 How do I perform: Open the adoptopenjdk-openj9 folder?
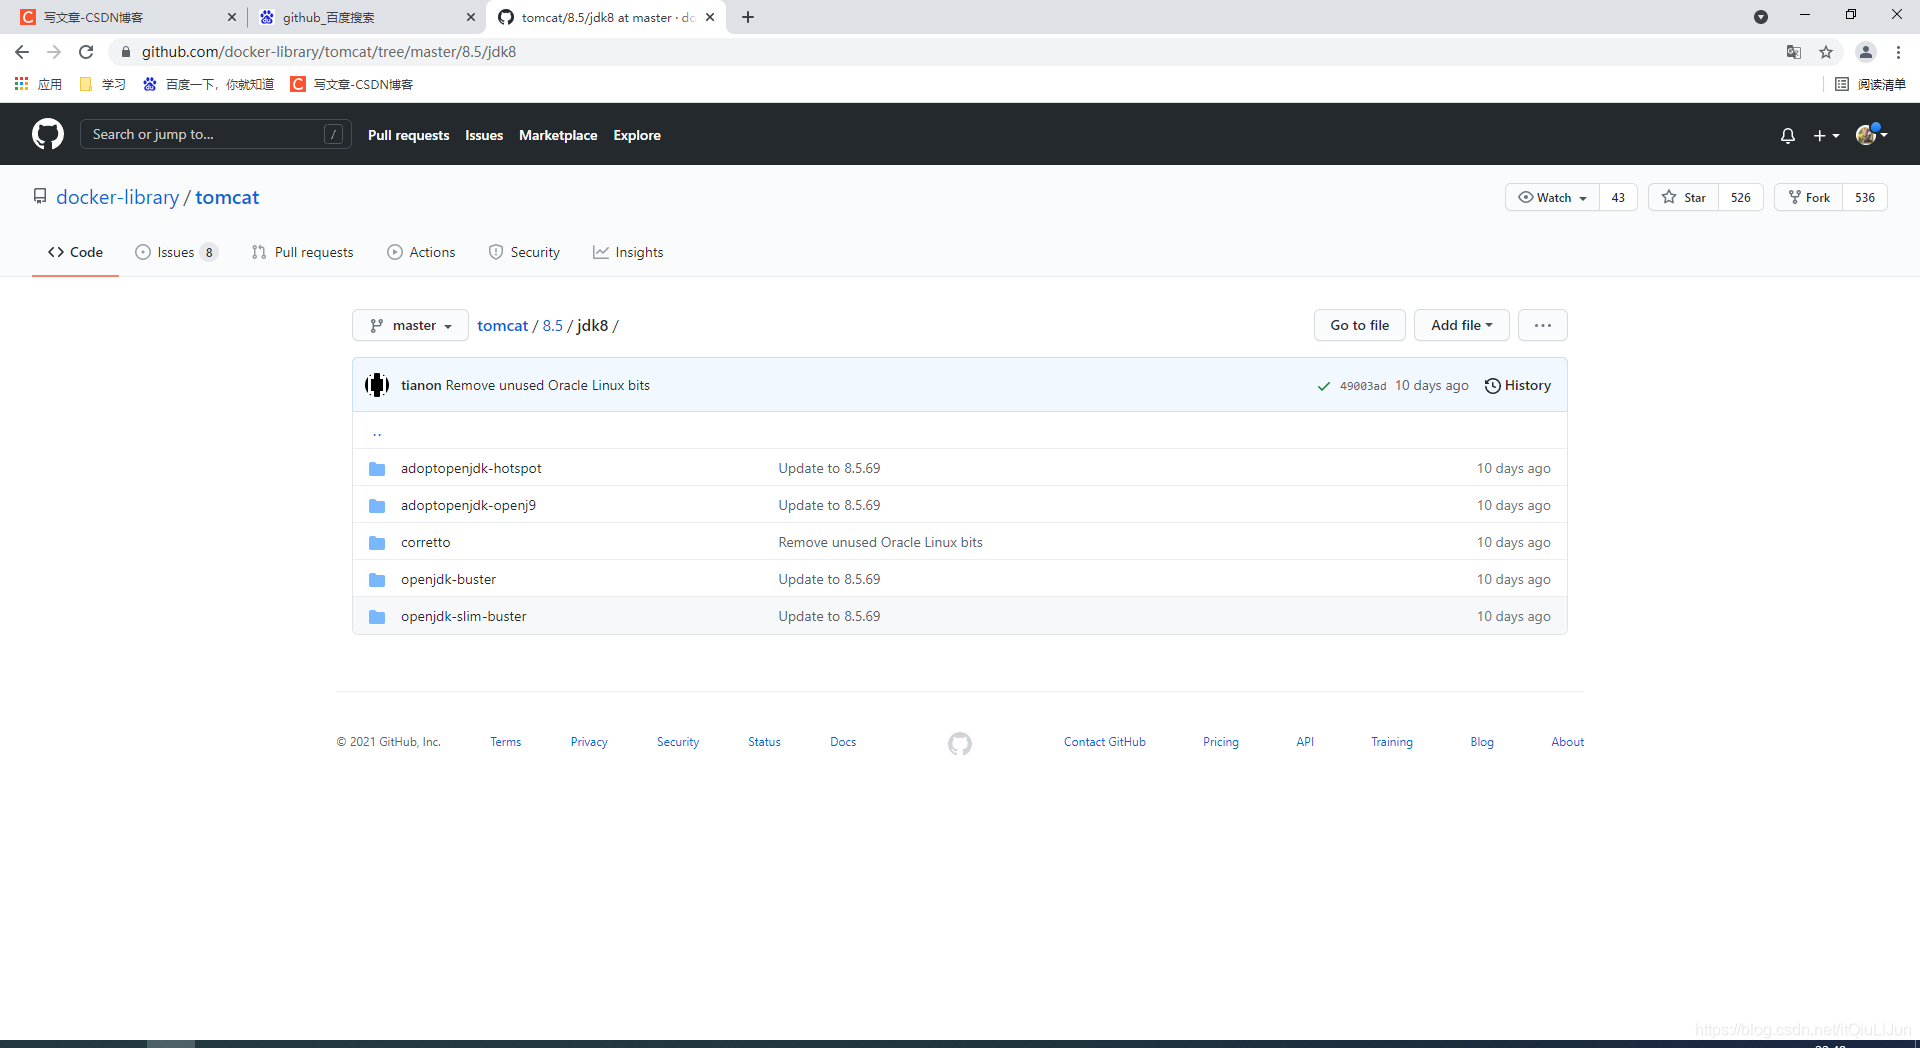pos(468,505)
